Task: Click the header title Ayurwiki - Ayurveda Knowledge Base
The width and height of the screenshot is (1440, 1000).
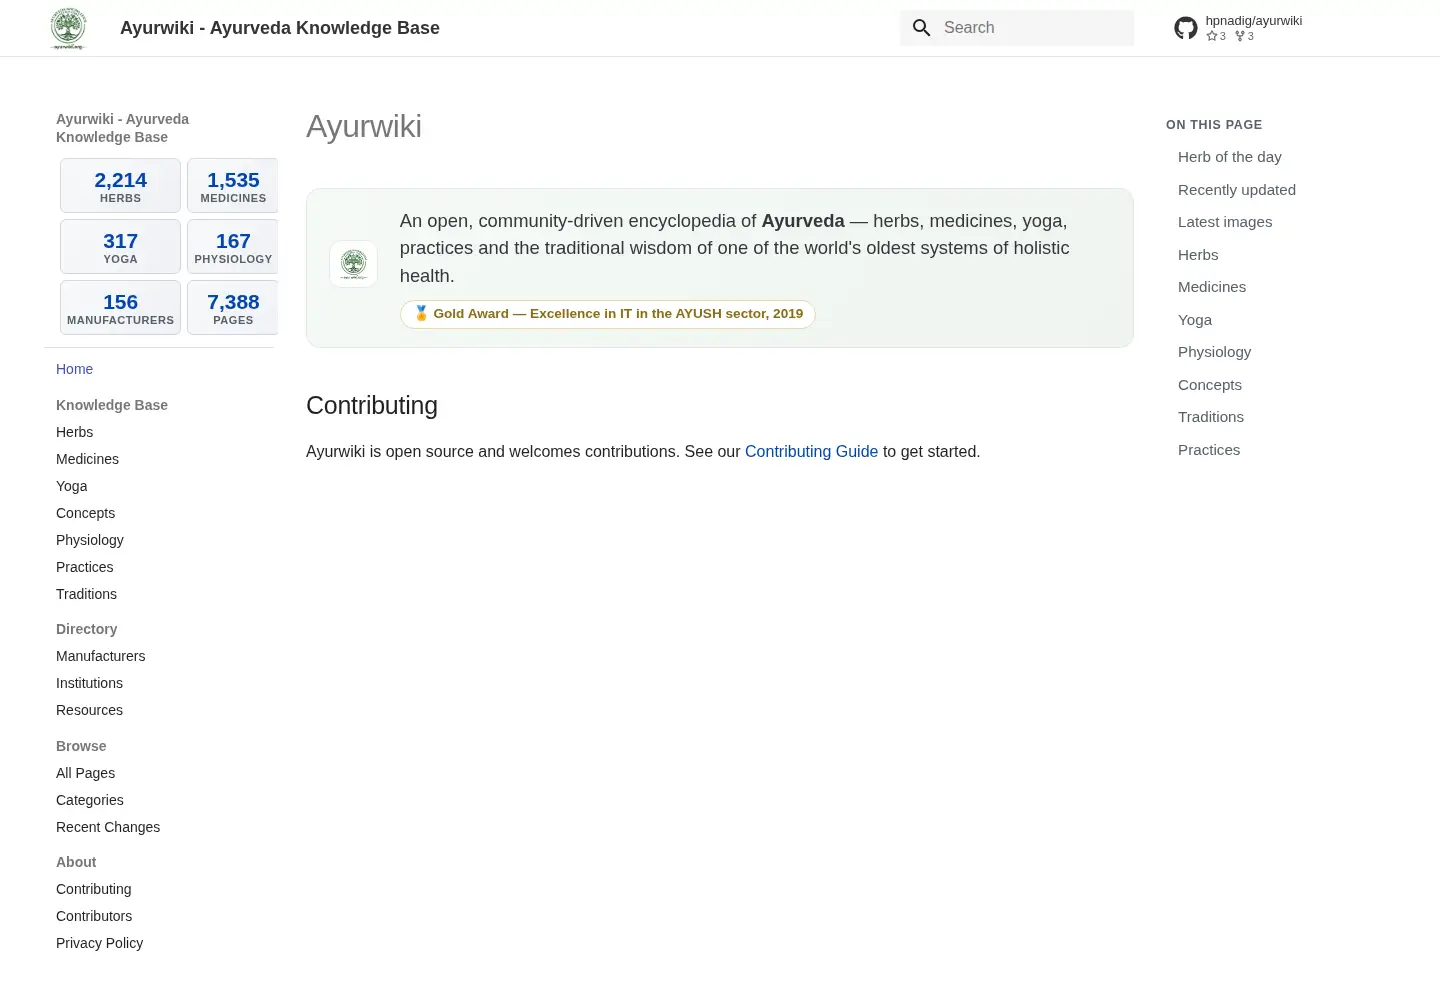Action: click(280, 28)
